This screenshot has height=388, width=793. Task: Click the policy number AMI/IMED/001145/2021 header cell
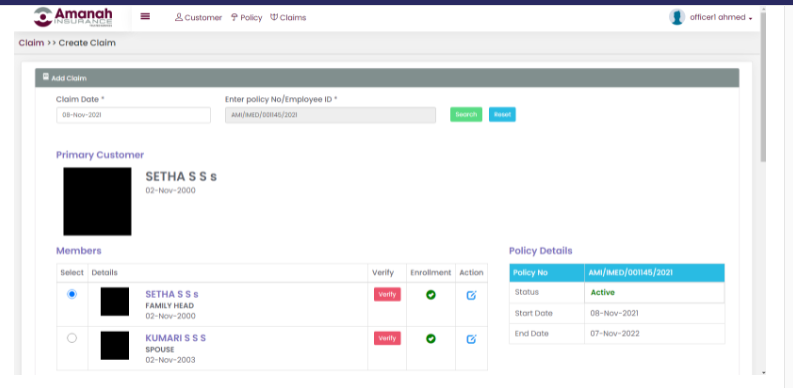point(654,273)
